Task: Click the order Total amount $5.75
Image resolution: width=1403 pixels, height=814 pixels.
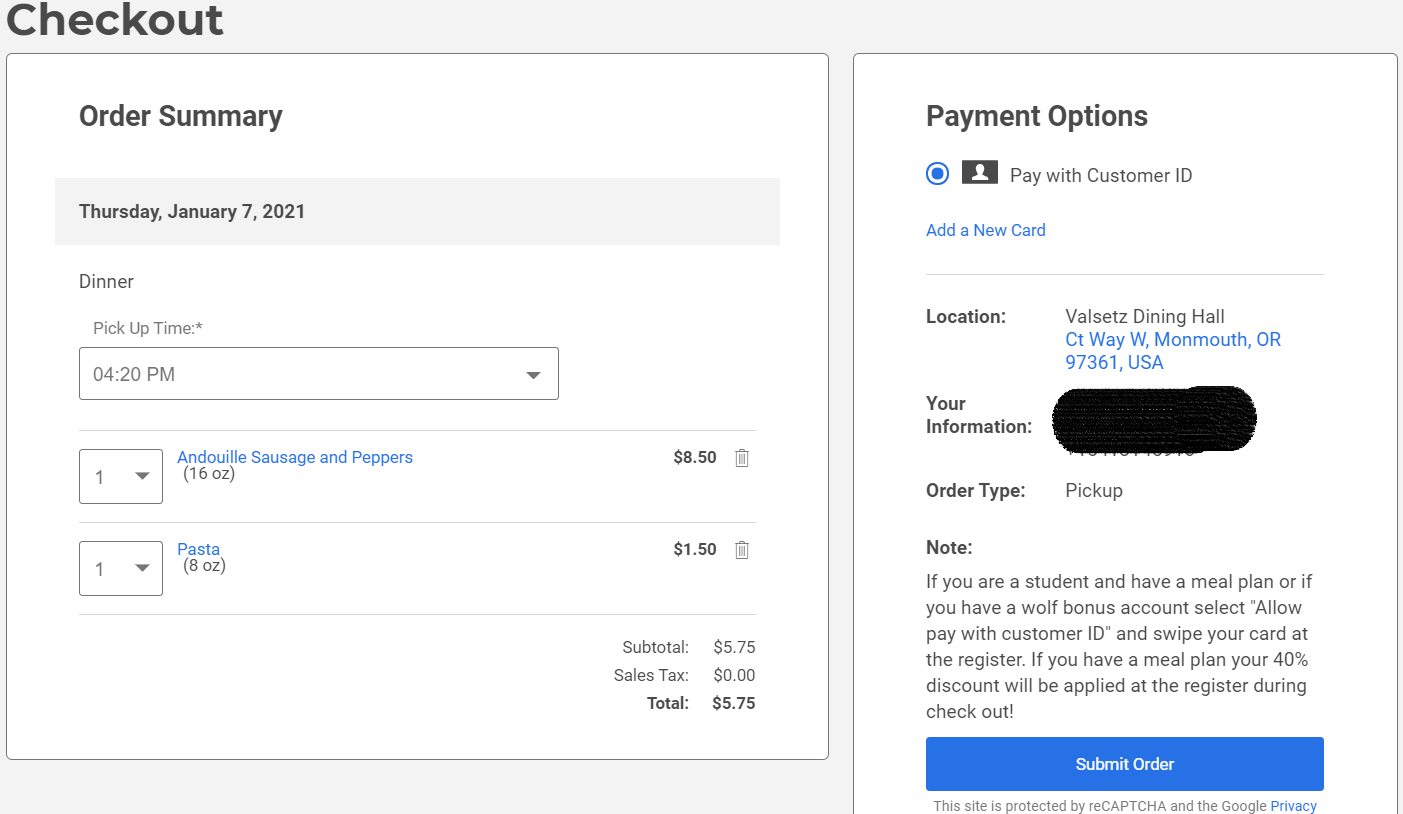Action: [734, 703]
